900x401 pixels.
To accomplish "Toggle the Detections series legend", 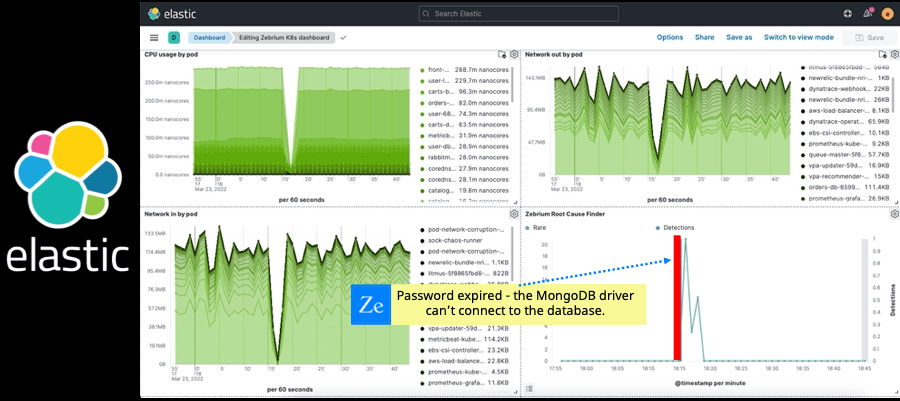I will [x=675, y=228].
